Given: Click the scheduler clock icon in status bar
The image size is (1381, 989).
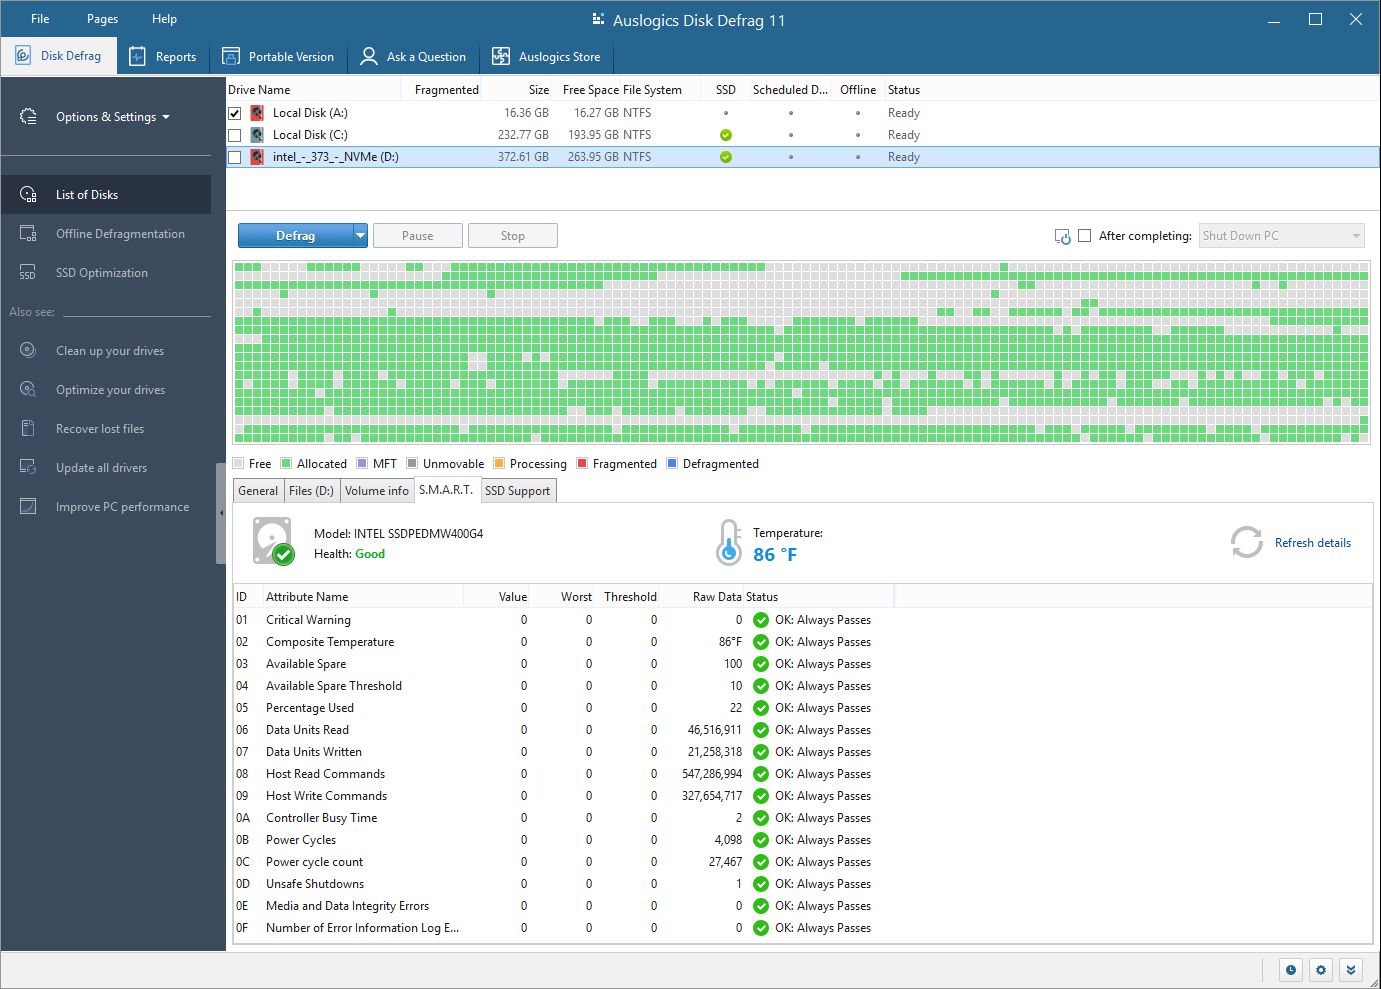Looking at the screenshot, I should (x=1291, y=970).
